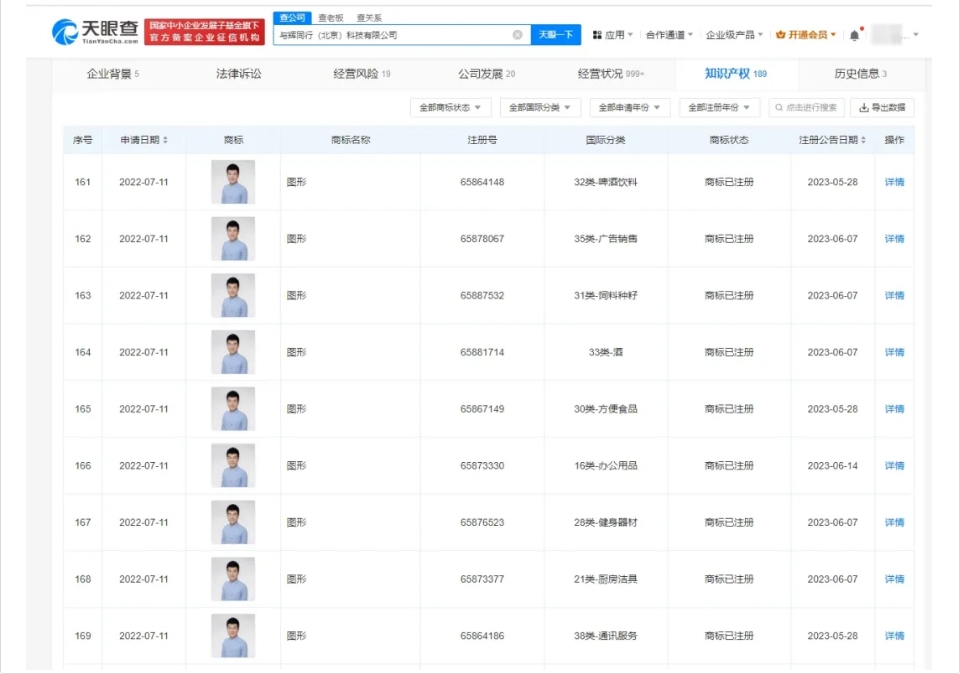
Task: Open the 经营状况 tab
Action: [x=610, y=74]
